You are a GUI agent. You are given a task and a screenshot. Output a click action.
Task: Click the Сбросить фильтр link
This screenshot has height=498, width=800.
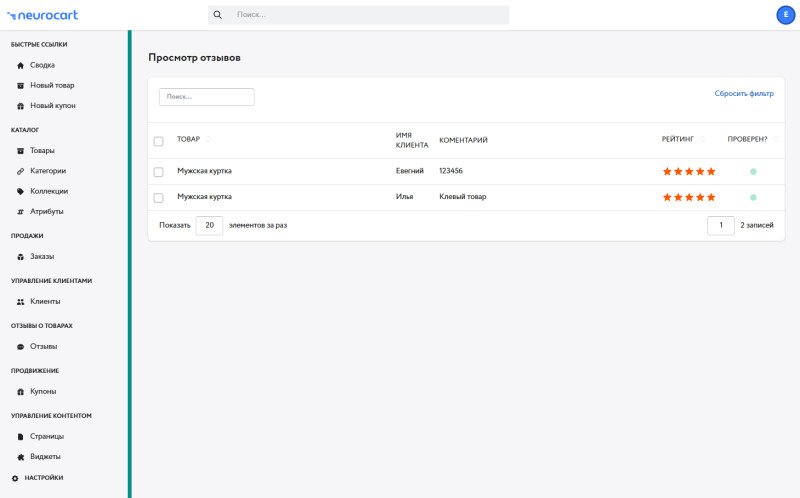744,93
